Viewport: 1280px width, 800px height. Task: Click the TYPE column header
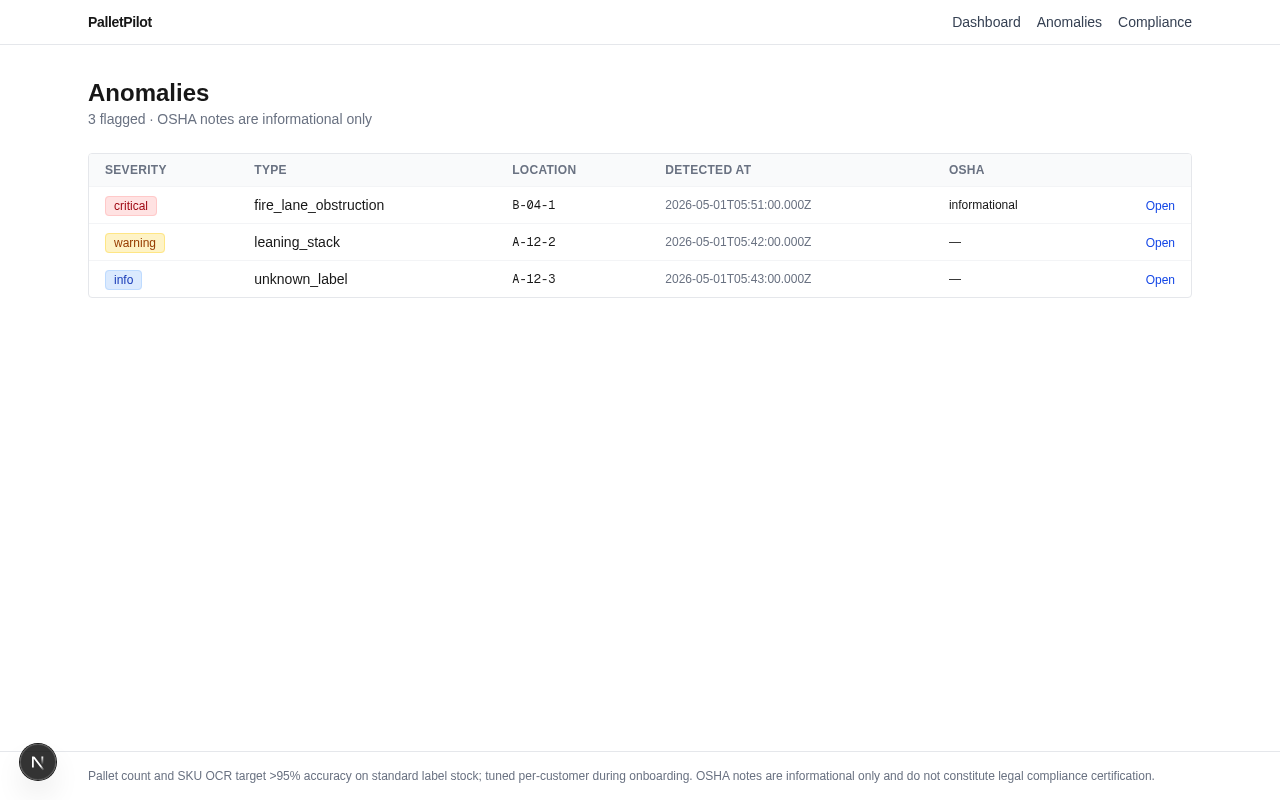click(x=270, y=170)
